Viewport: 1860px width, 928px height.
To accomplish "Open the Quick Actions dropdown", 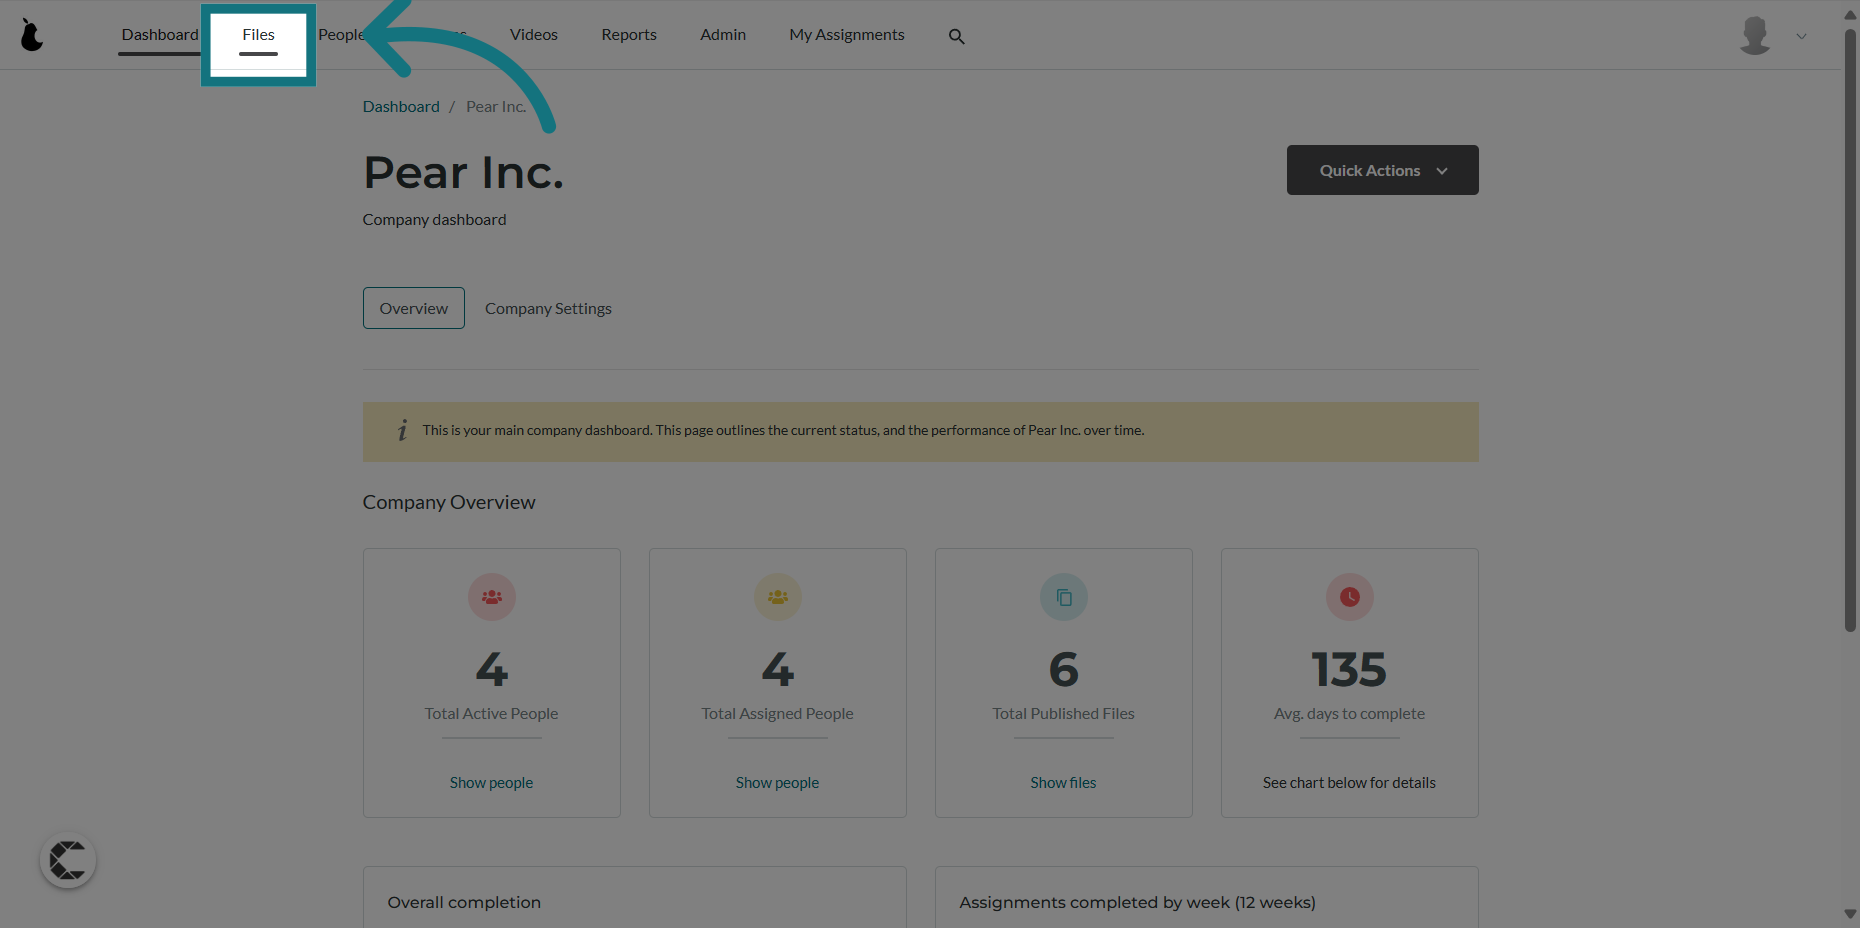I will [x=1383, y=170].
